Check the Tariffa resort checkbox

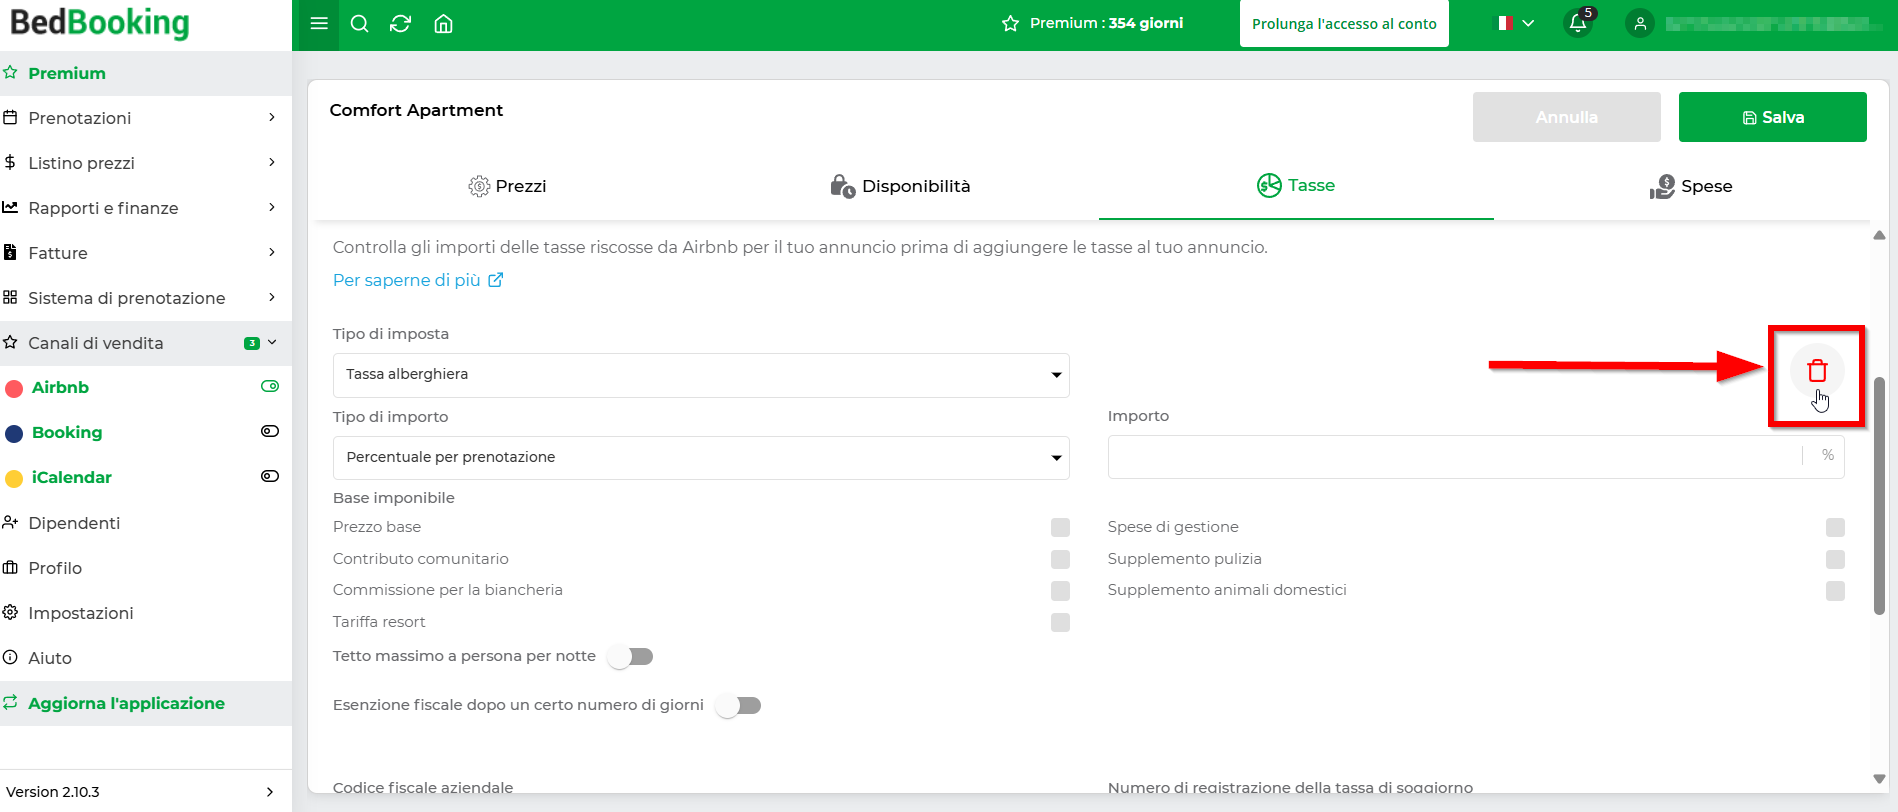pyautogui.click(x=1060, y=622)
